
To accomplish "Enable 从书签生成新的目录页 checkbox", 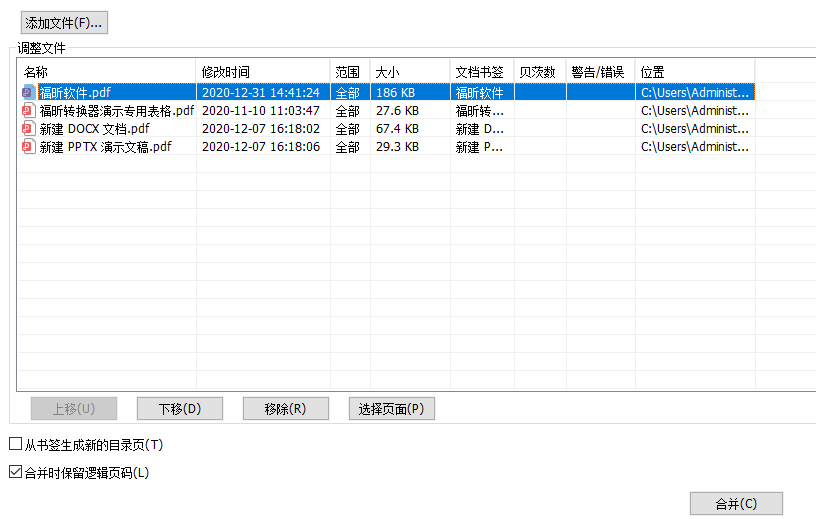I will coord(16,444).
